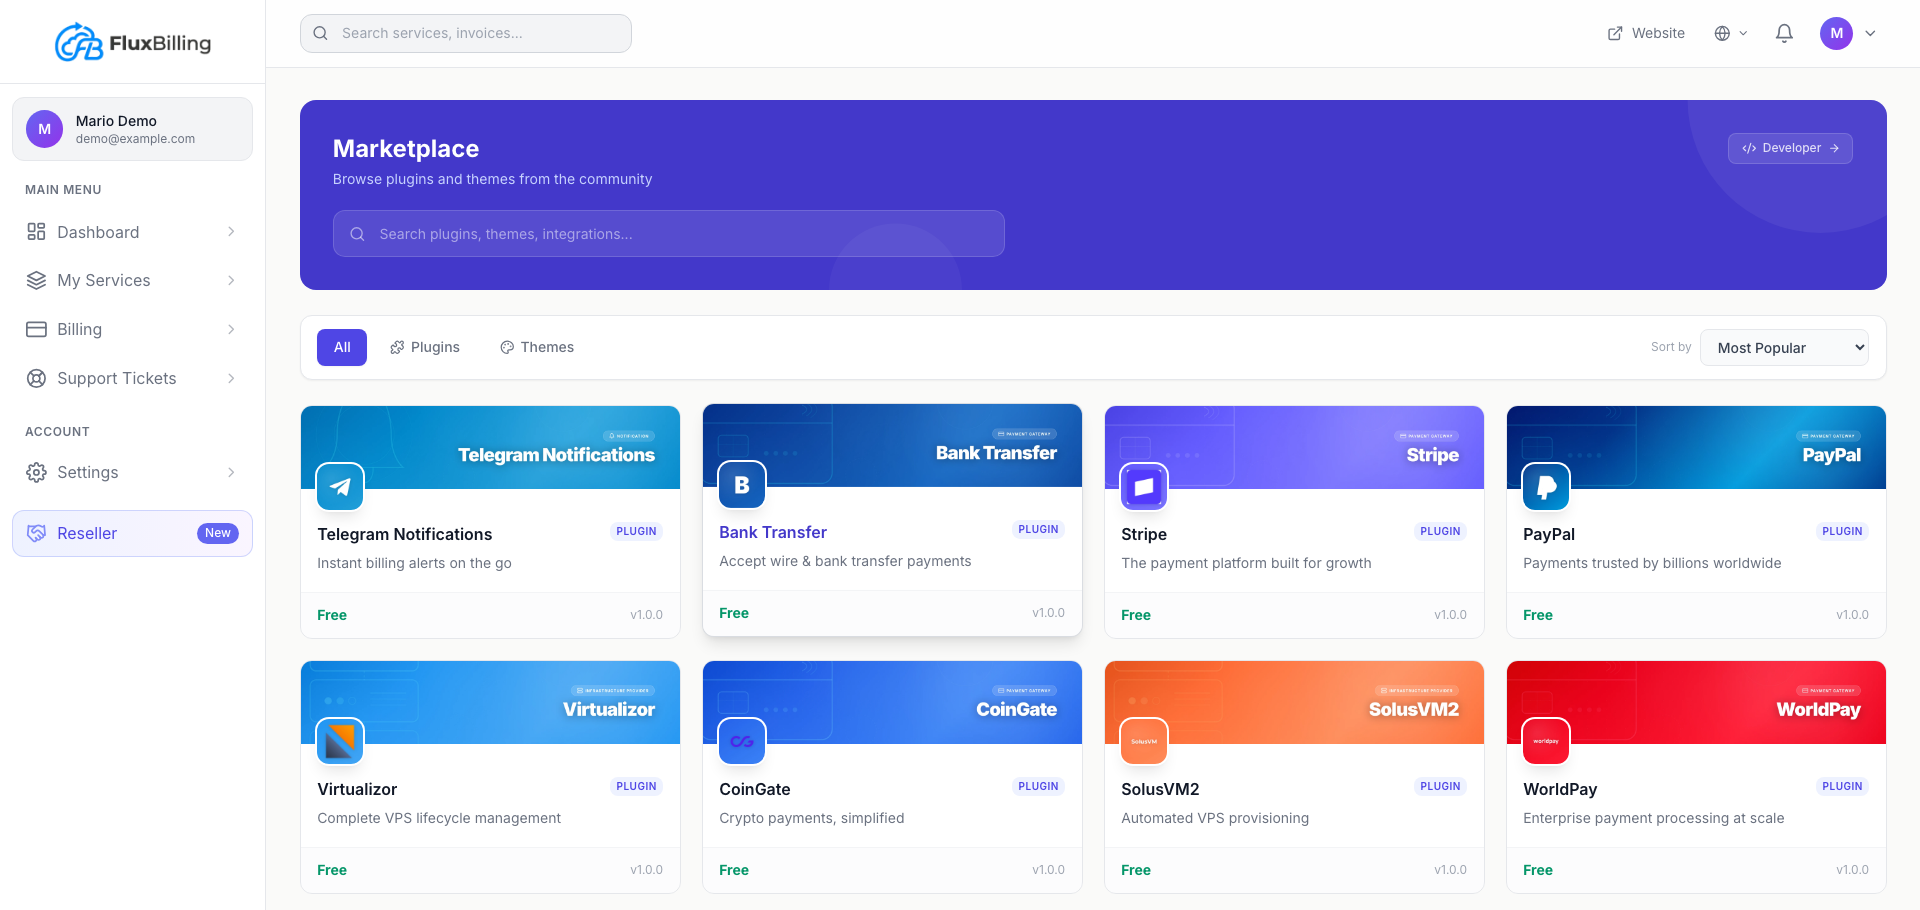Click the CoinGate plugin icon
1920x910 pixels.
742,741
